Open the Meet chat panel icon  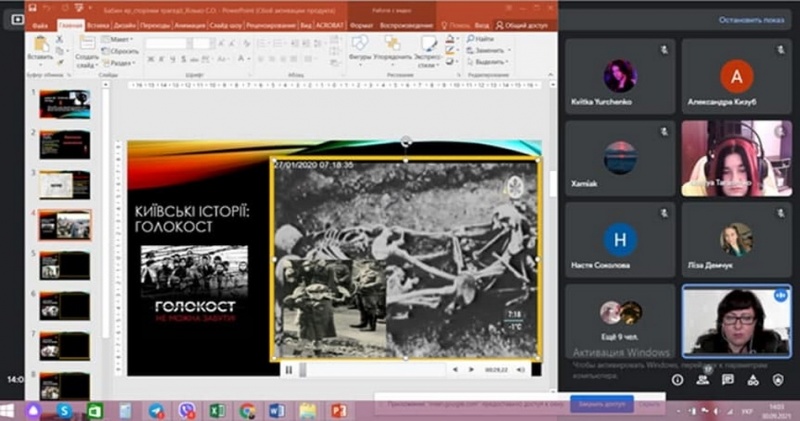coord(727,380)
